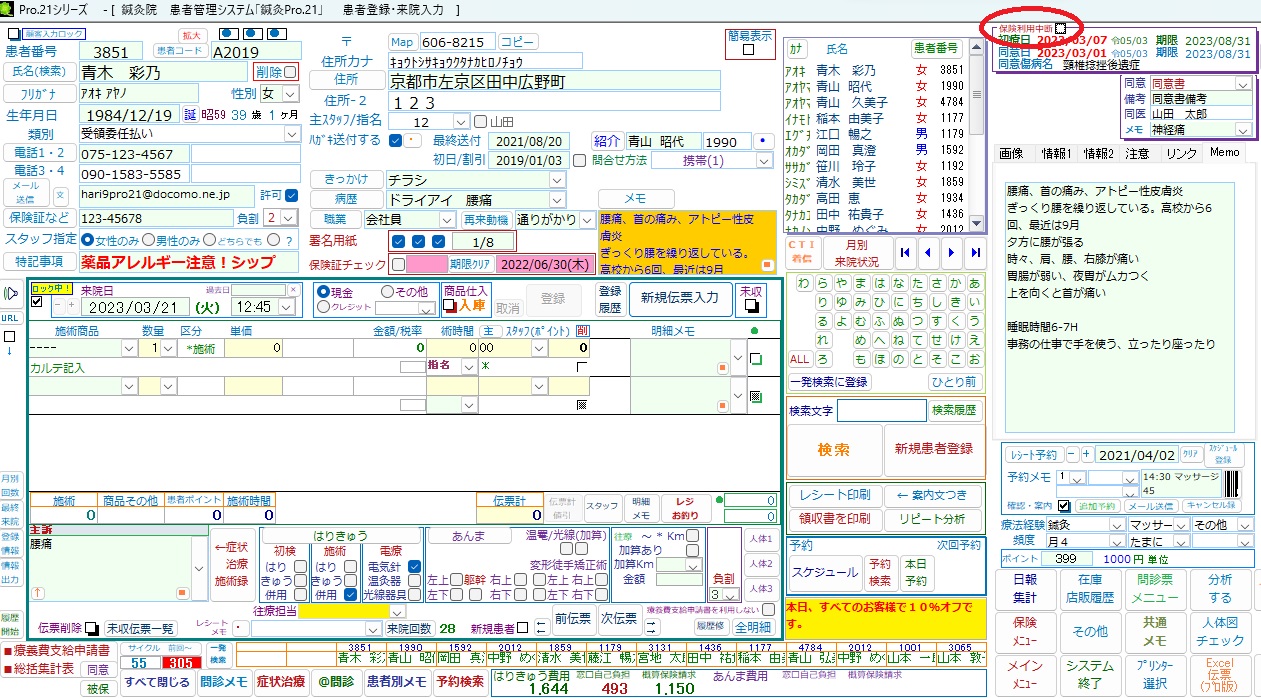Jump to last record with ▶| arrow

[x=974, y=252]
